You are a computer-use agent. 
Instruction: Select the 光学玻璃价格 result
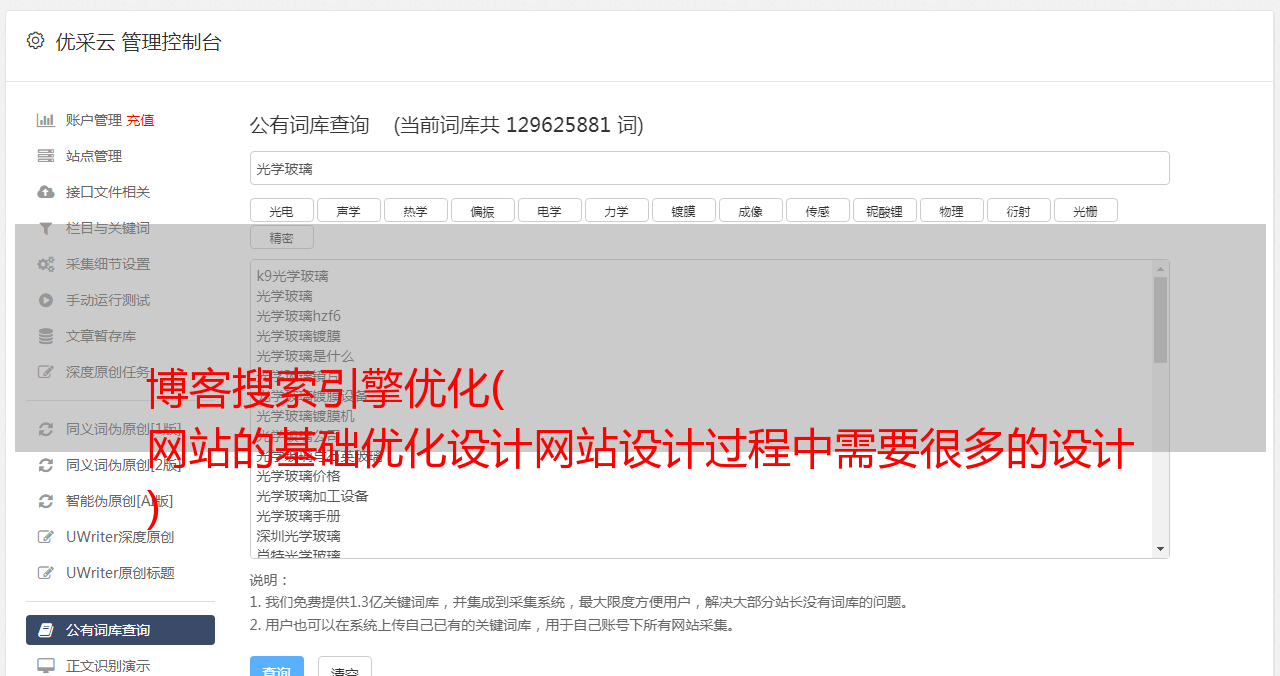pos(298,476)
